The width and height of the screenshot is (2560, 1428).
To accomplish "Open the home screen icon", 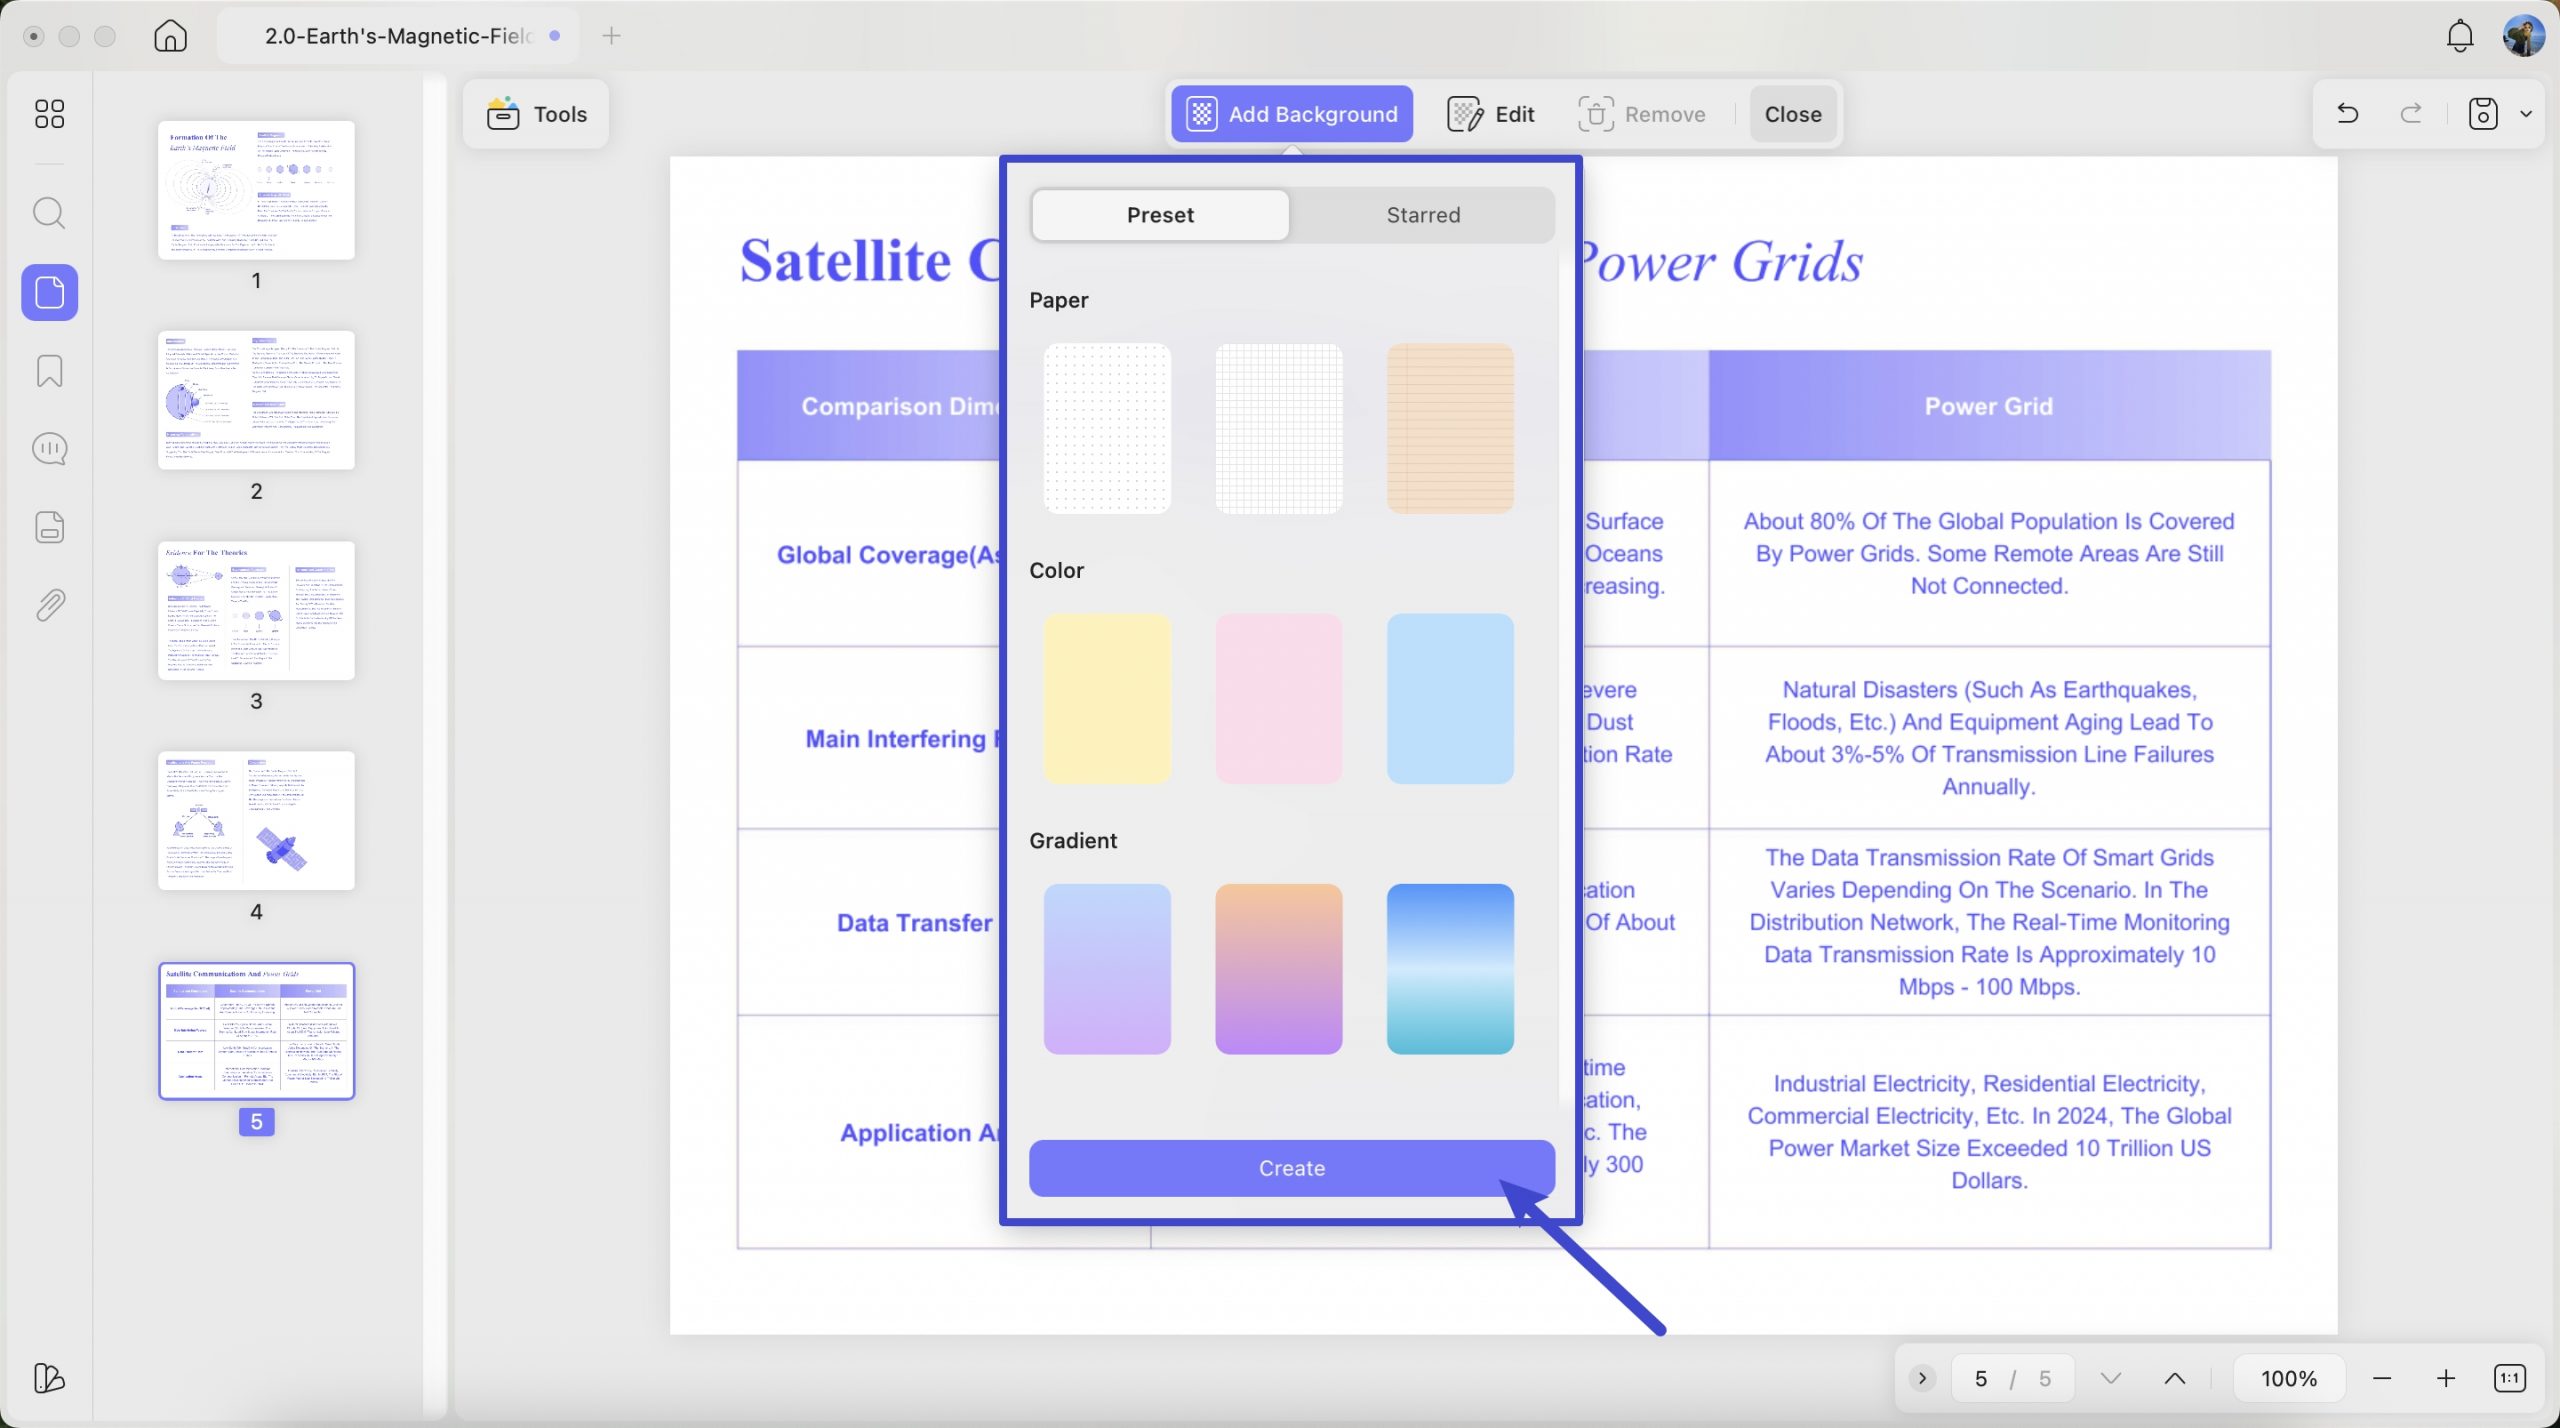I will coord(170,36).
